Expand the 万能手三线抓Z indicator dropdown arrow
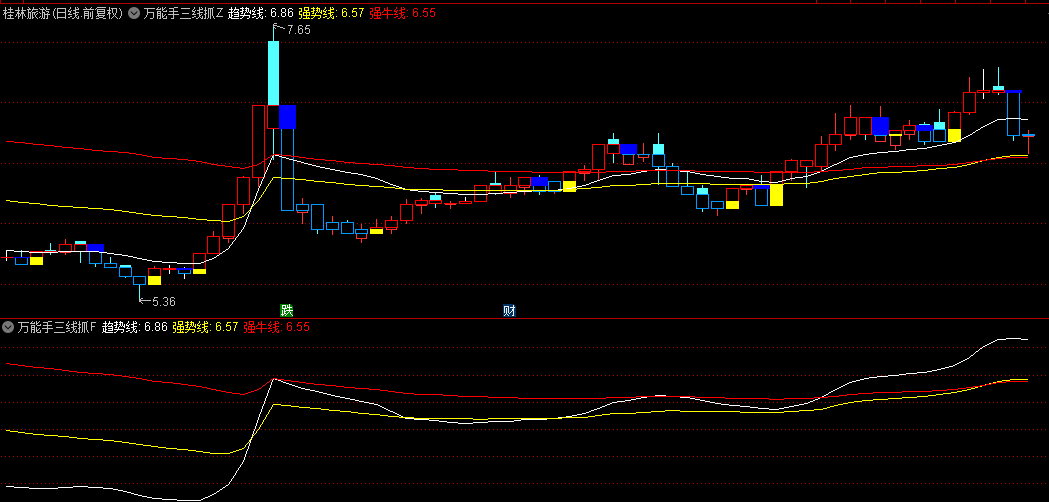The width and height of the screenshot is (1049, 502). coord(134,13)
